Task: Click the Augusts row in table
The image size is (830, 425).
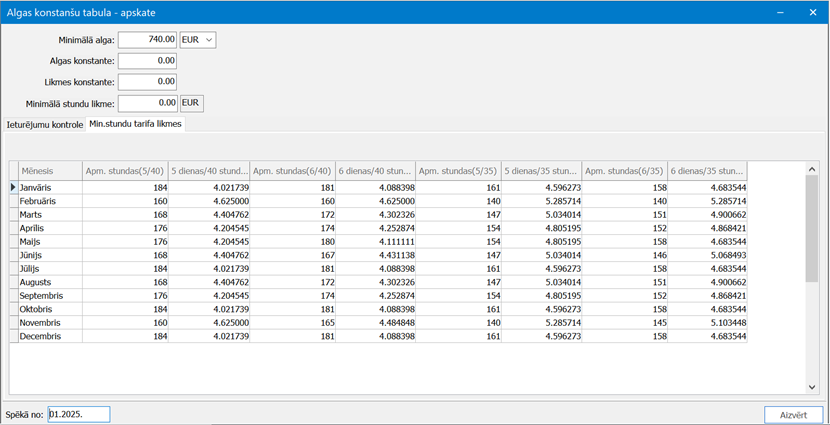Action: pyautogui.click(x=49, y=282)
